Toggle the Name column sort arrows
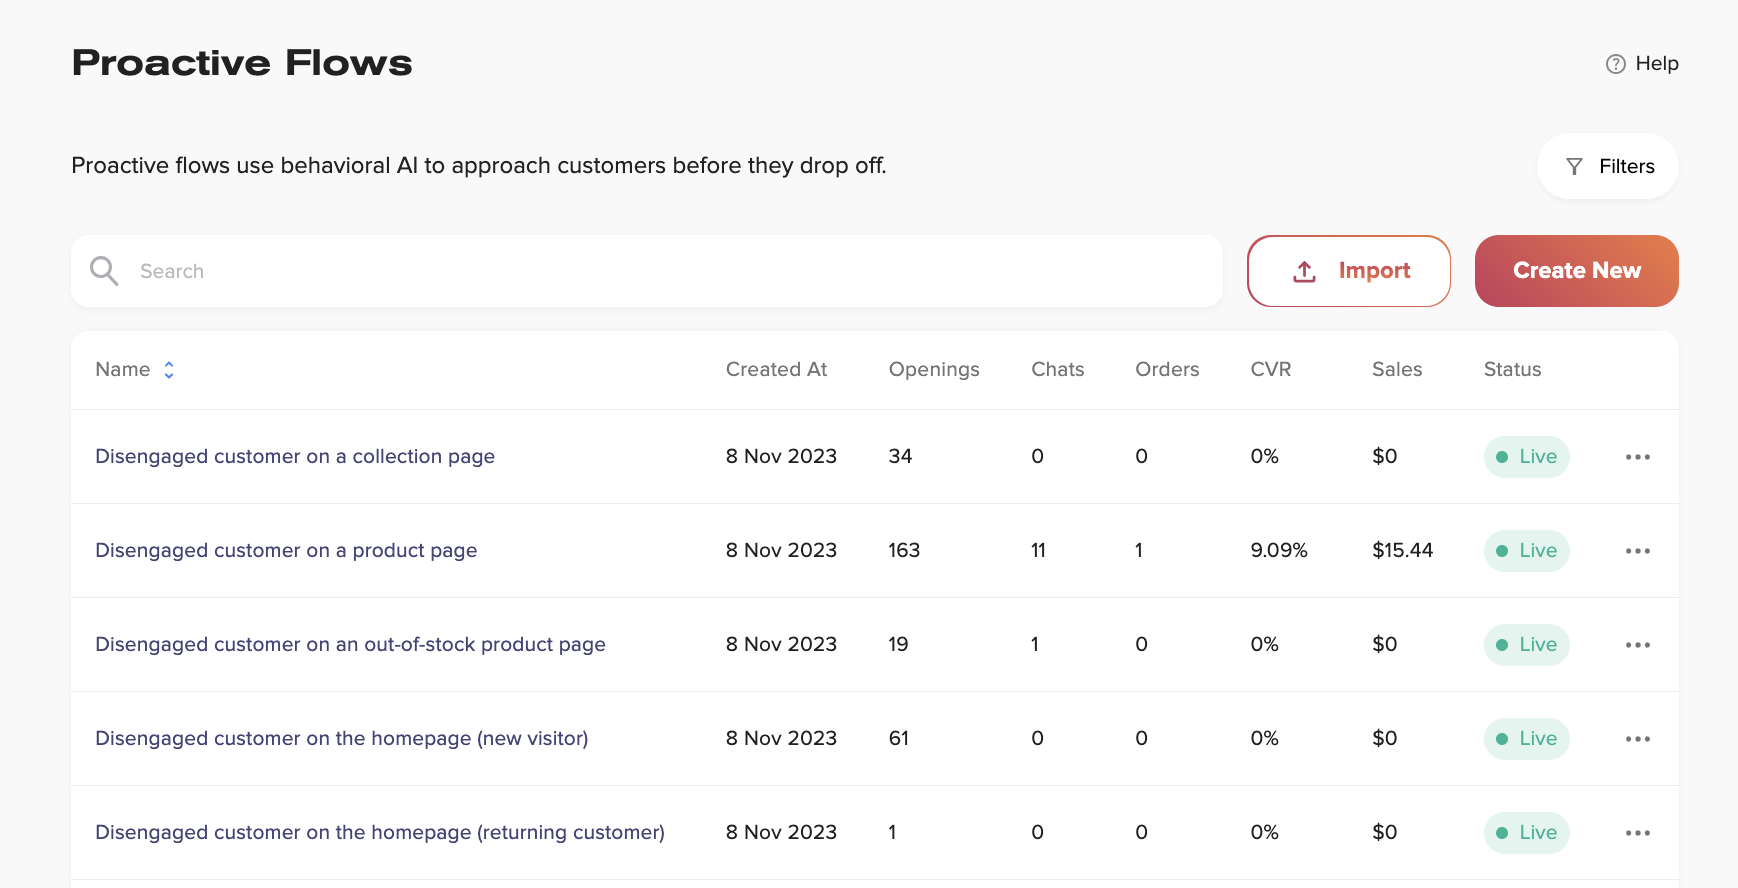This screenshot has height=888, width=1738. click(x=169, y=370)
